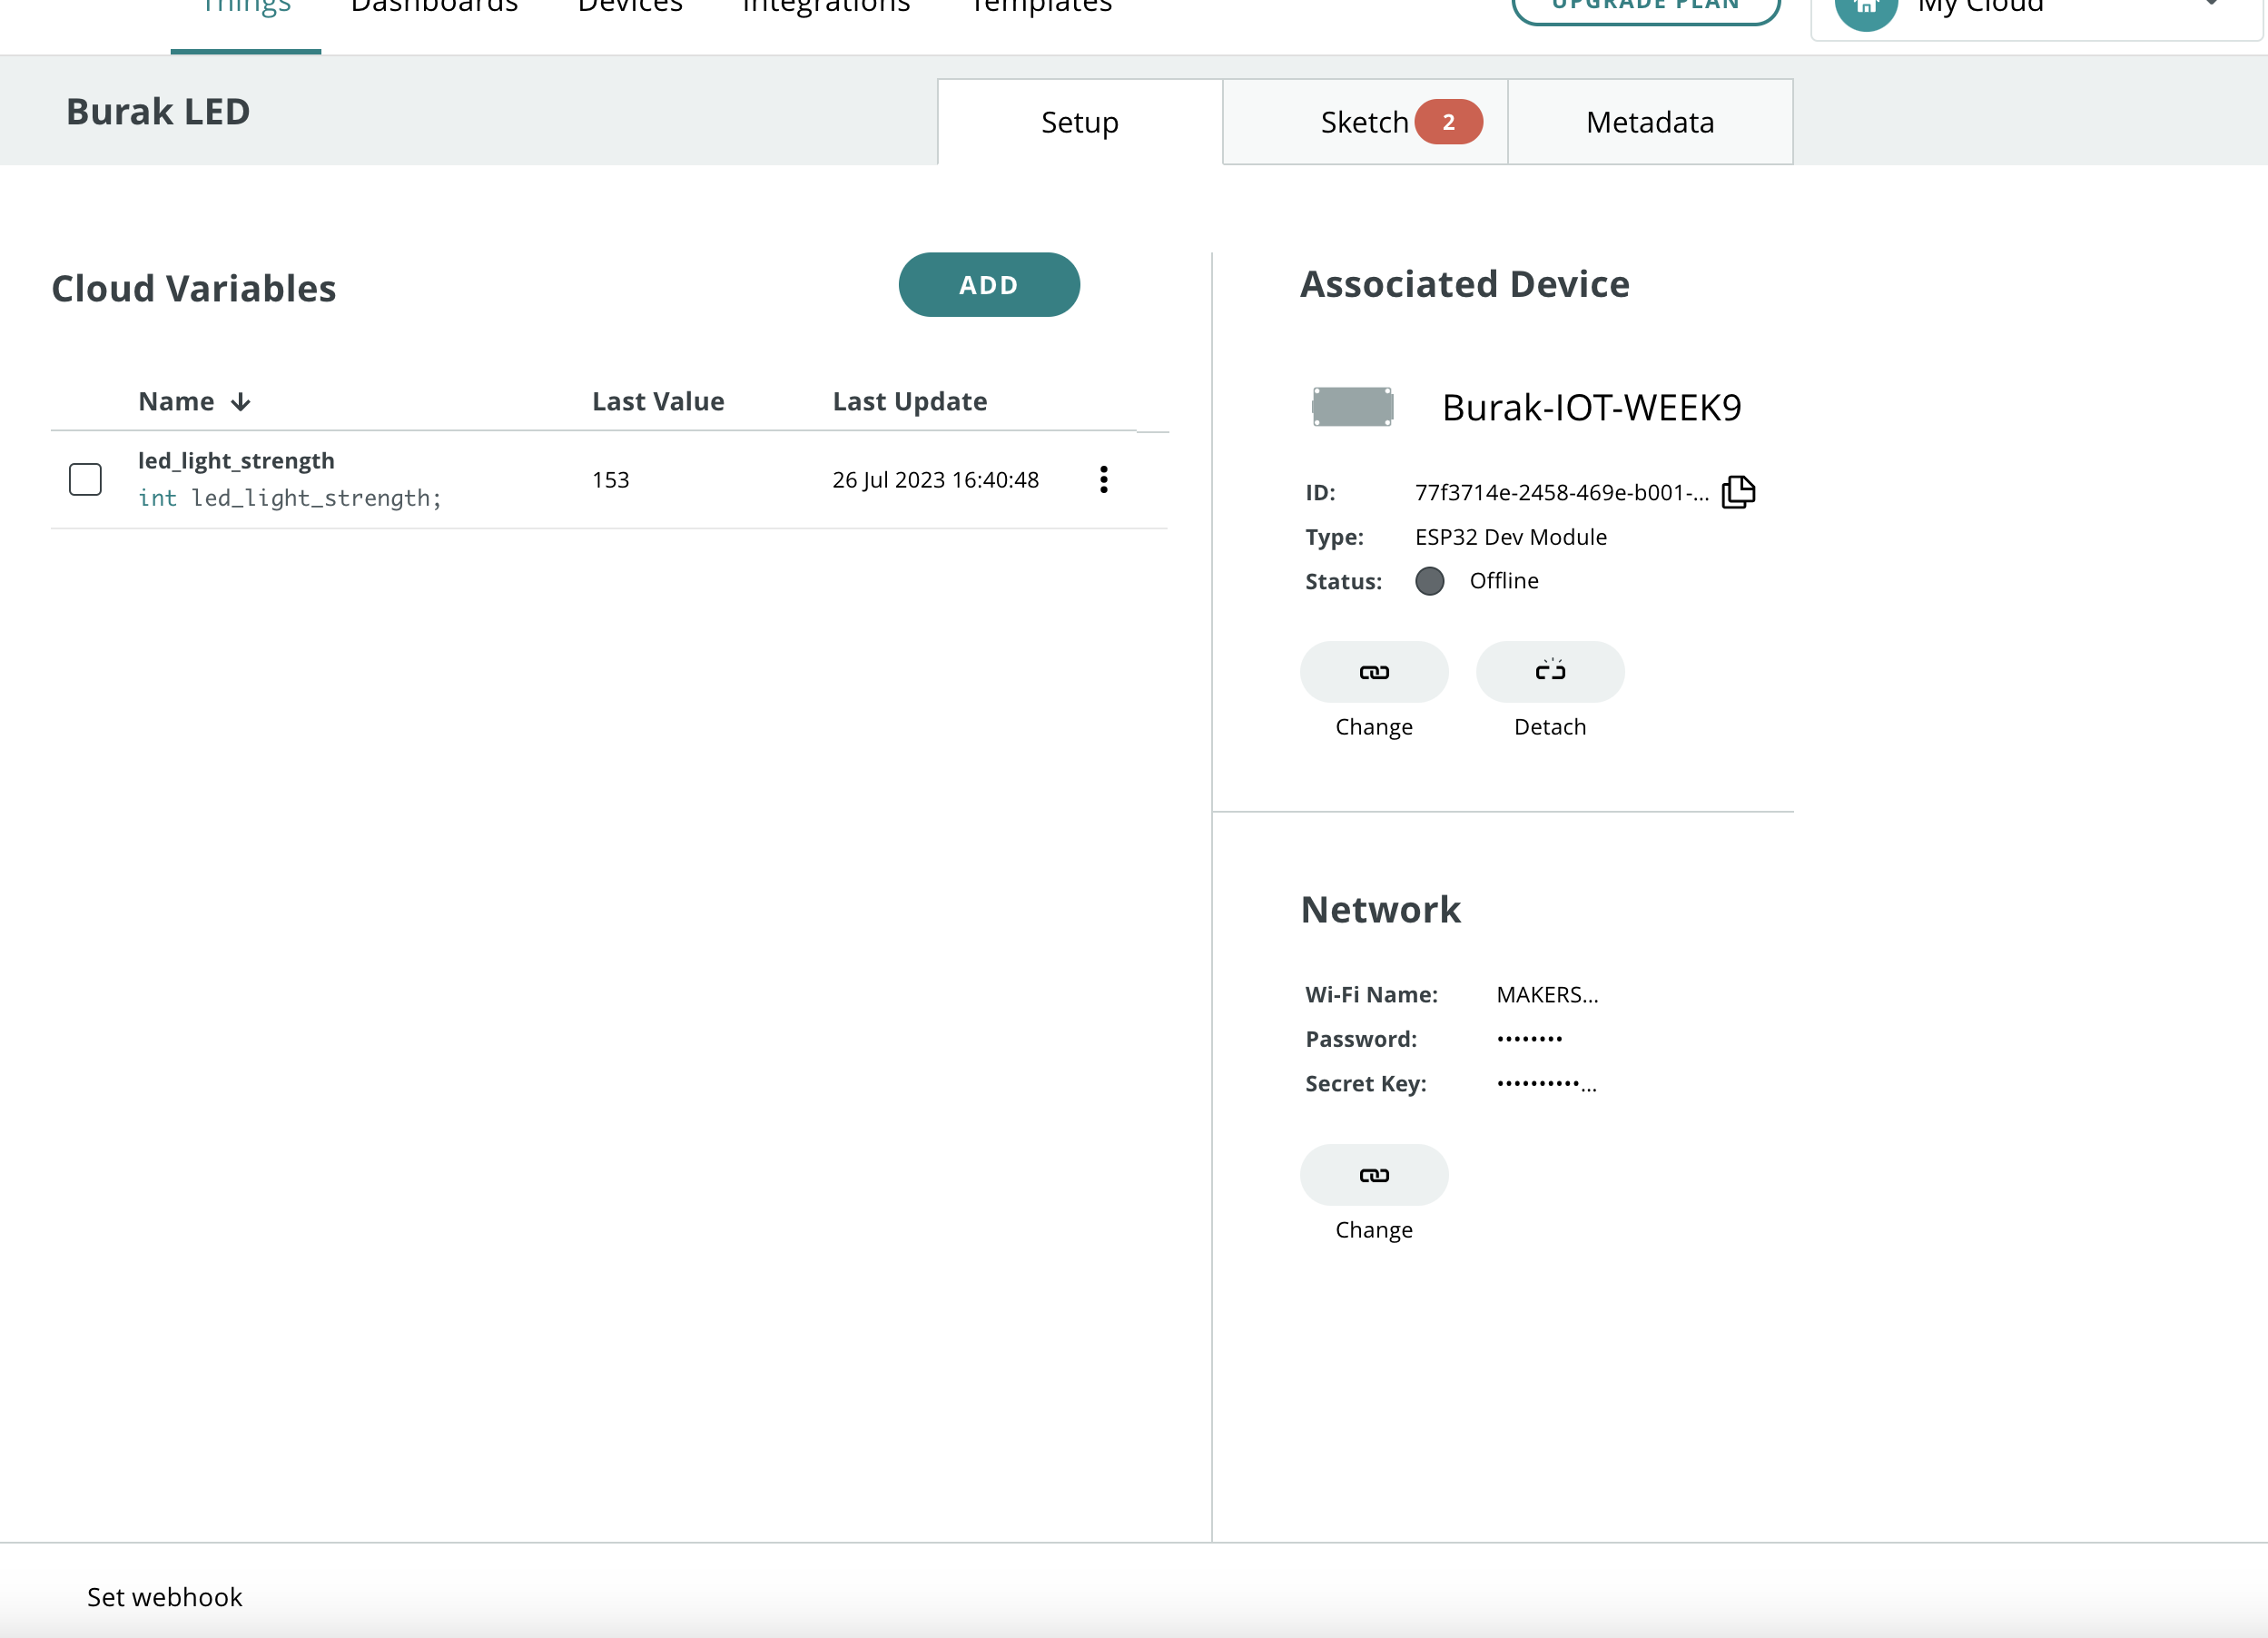Sort variables by Name column arrow

[x=240, y=402]
